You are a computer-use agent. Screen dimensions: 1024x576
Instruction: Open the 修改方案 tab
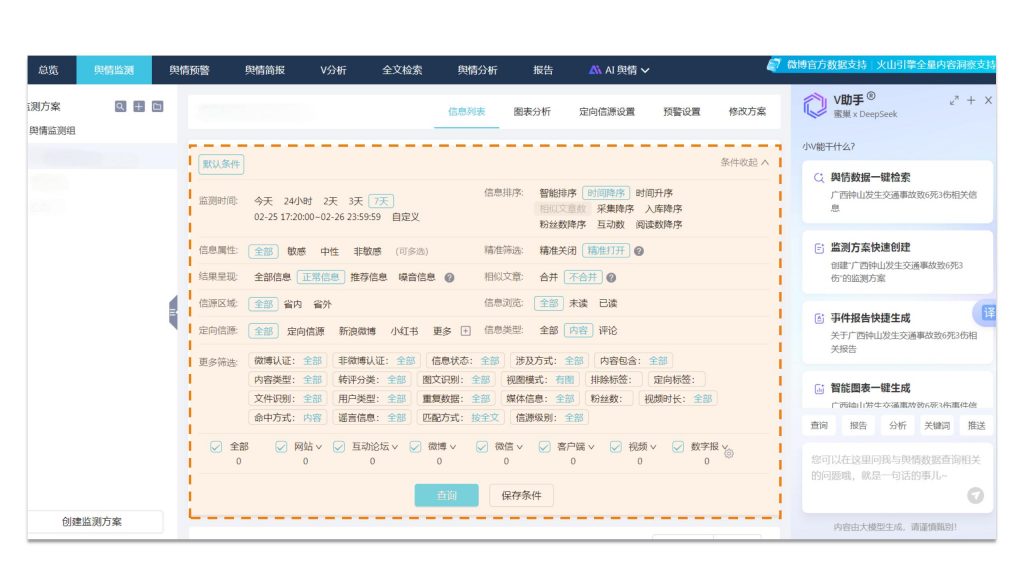pos(748,112)
